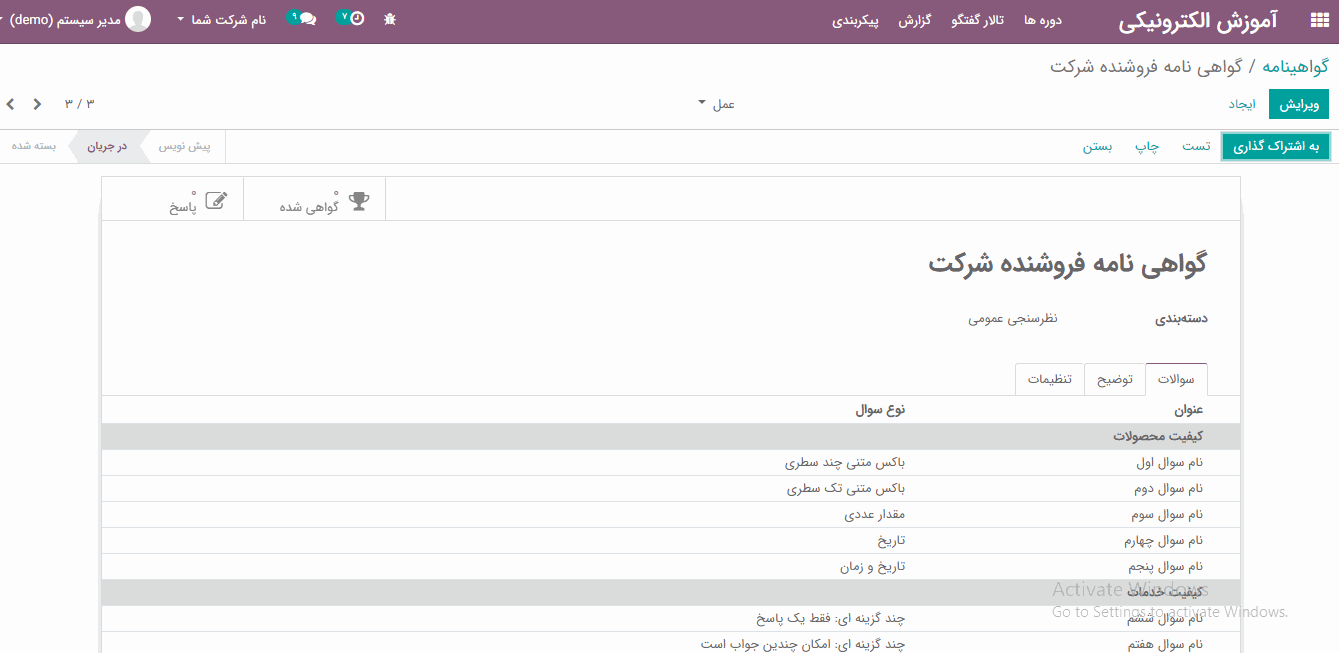Open the تالار گفتگو menu
Image resolution: width=1339 pixels, height=653 pixels.
977,20
